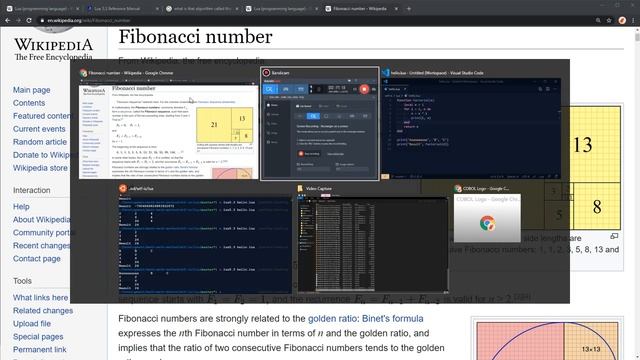Reload the Wikipedia page
This screenshot has height=360, width=640.
(x=29, y=20)
